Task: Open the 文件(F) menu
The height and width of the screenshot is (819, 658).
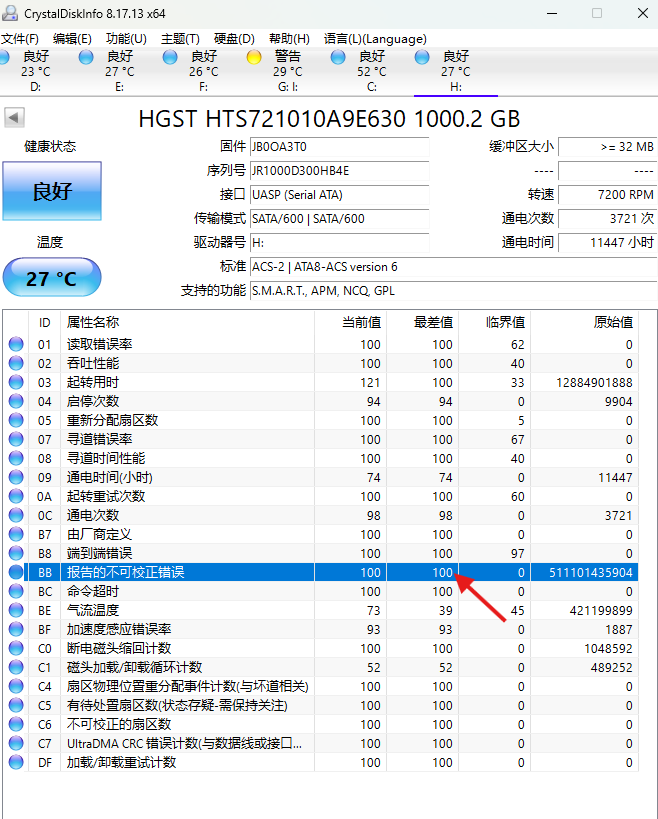Action: click(20, 39)
